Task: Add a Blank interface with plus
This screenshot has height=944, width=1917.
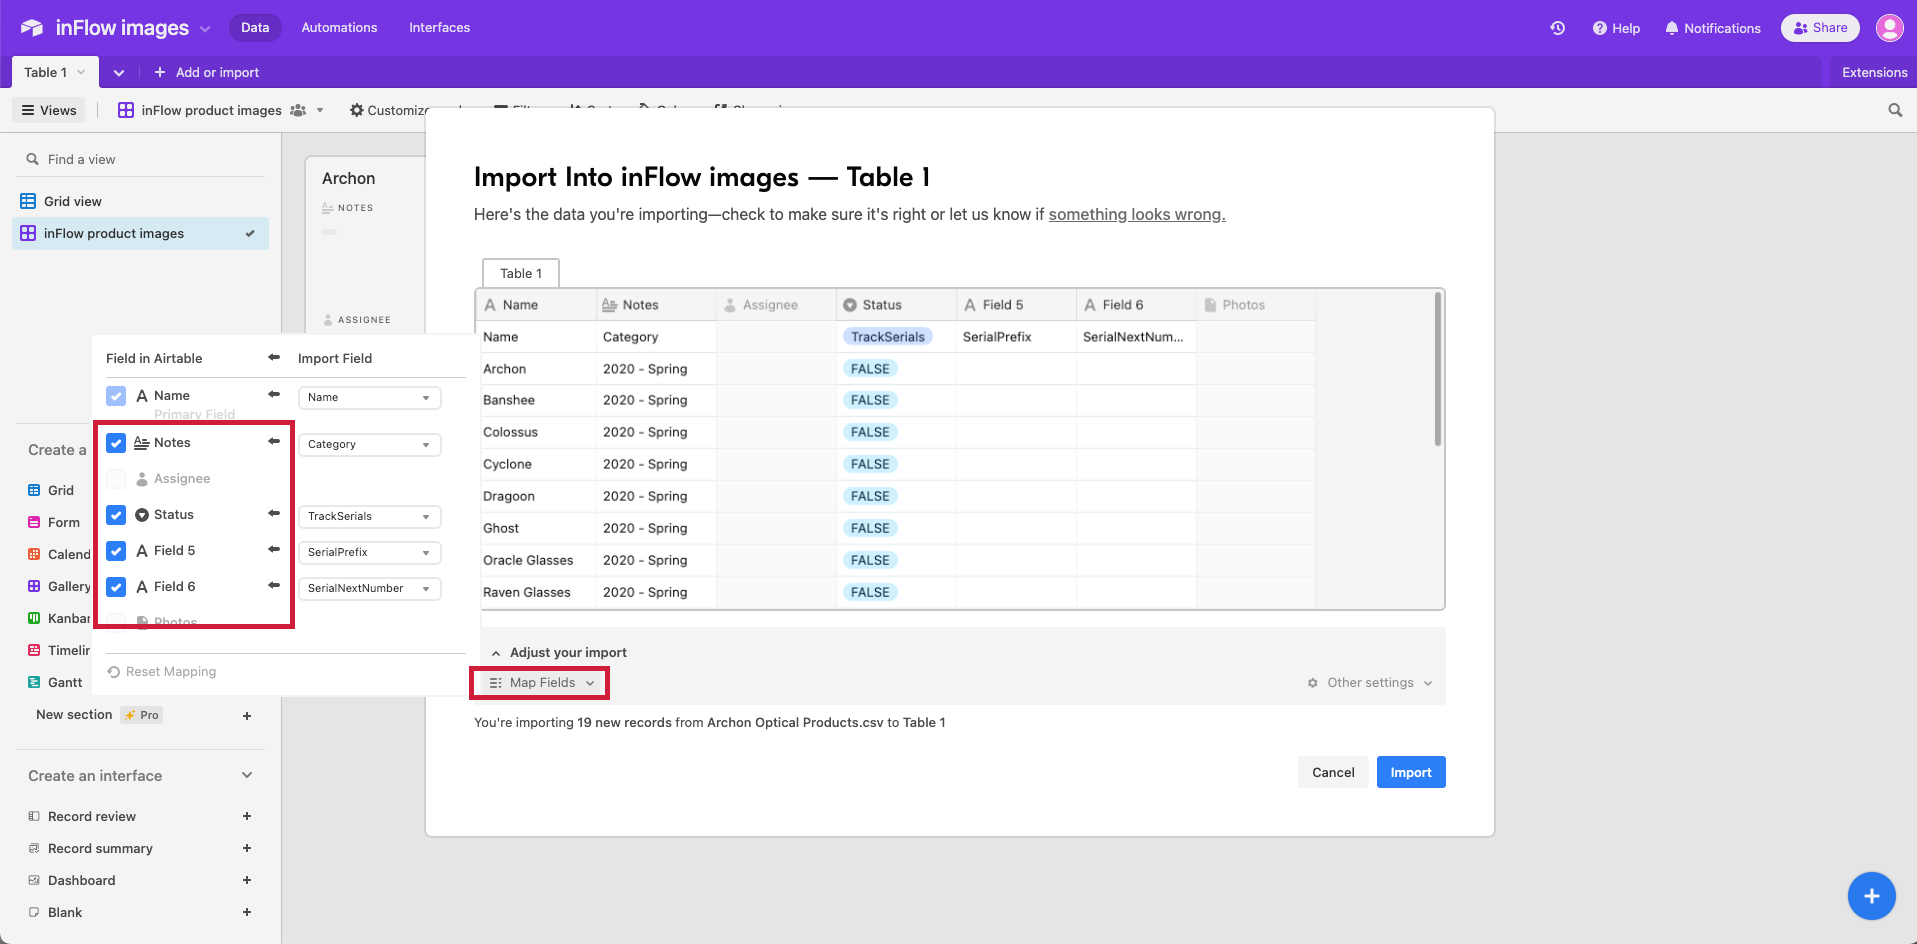Action: [247, 912]
